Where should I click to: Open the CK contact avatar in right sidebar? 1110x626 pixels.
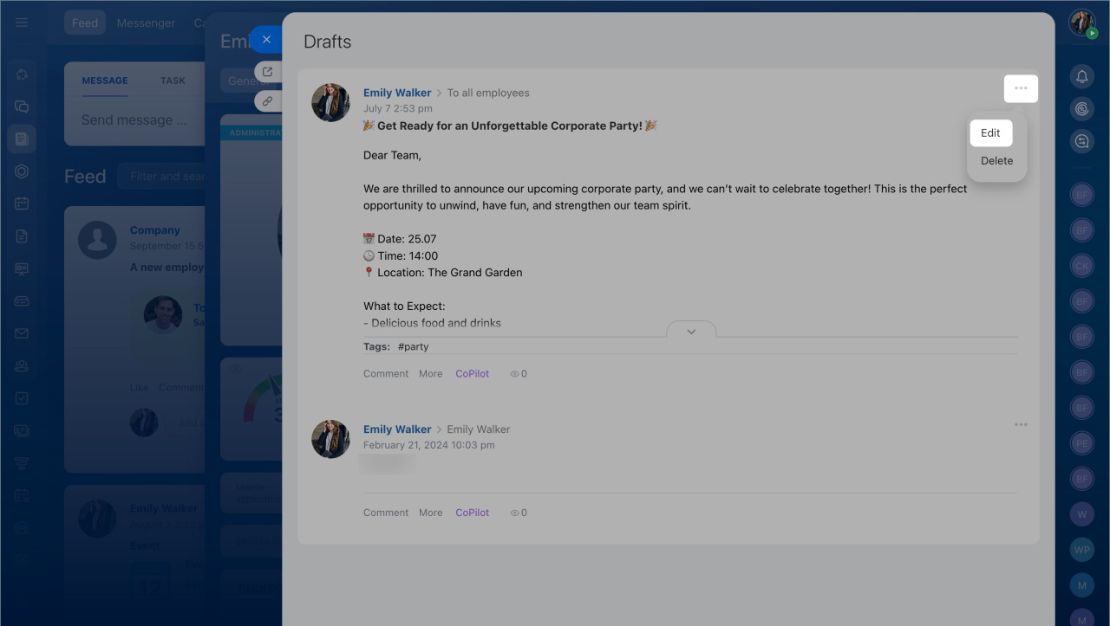pos(1082,266)
